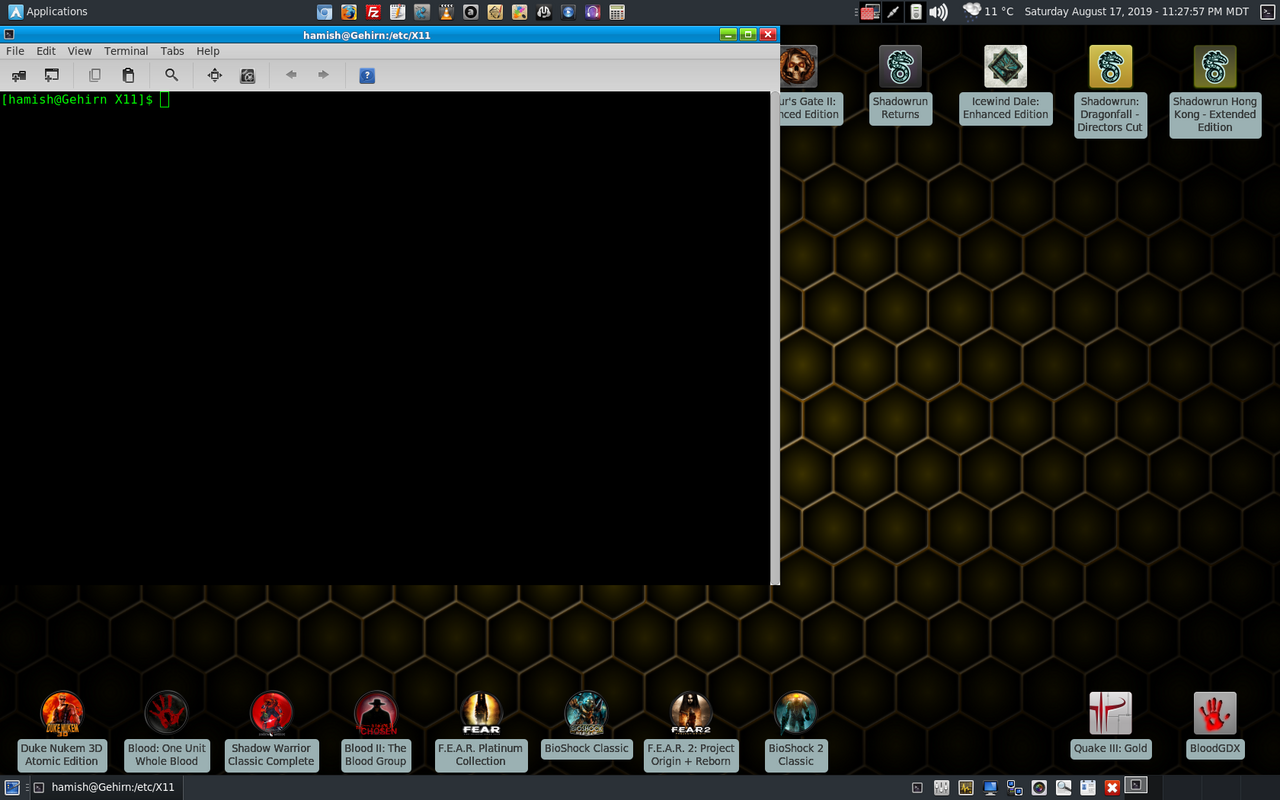
Task: Show weather details 11 °C
Action: coord(987,12)
